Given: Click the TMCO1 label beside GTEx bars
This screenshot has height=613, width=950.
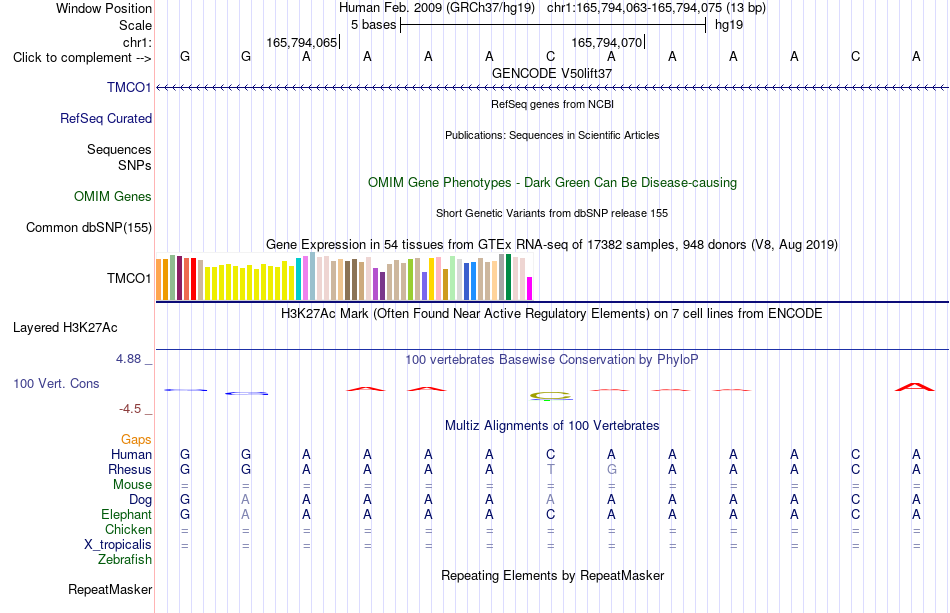Looking at the screenshot, I should click(x=129, y=278).
